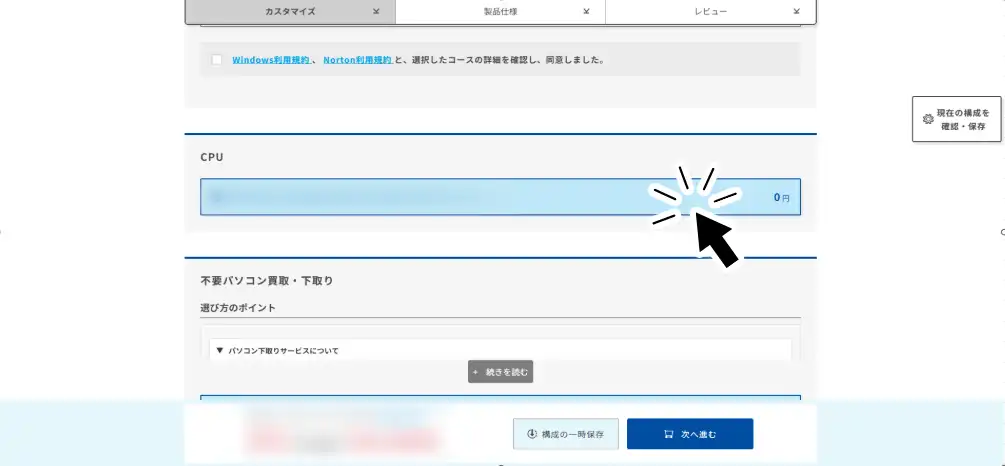The width and height of the screenshot is (1005, 466).
Task: Expand パソコン下取りサービスについて section
Action: (500, 351)
